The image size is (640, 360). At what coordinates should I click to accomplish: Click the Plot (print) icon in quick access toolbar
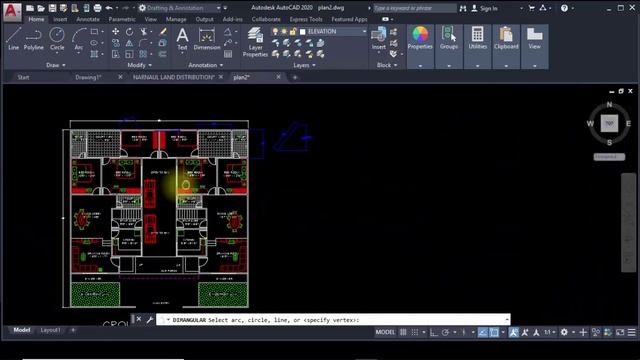click(97, 8)
